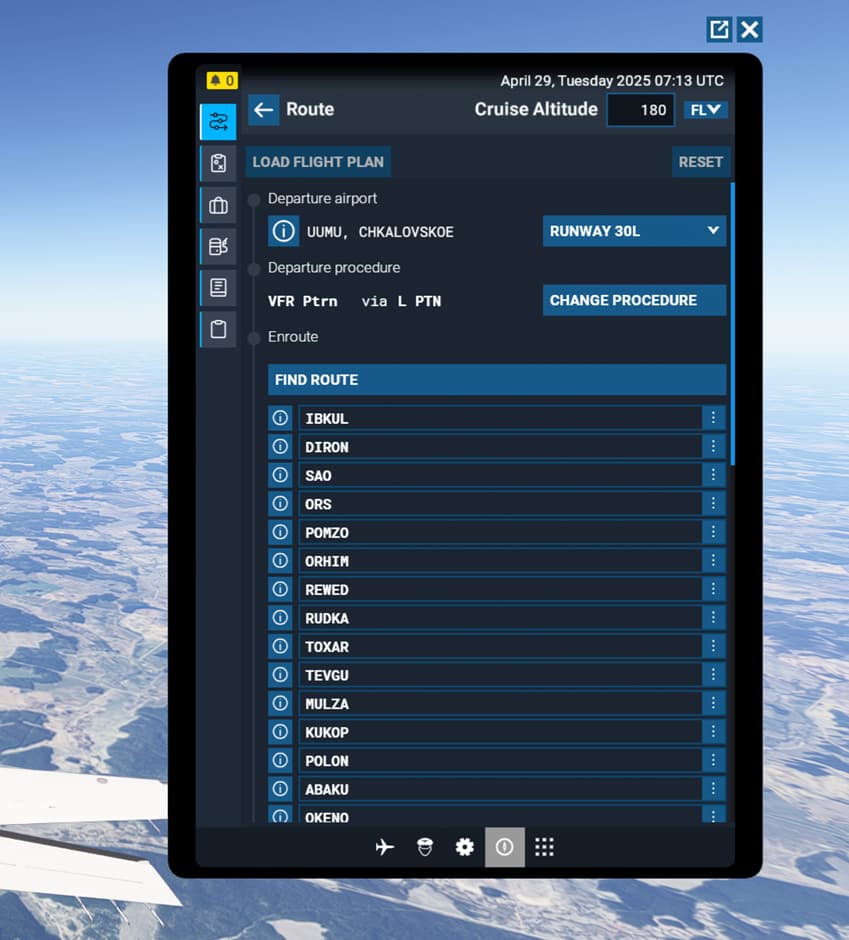Viewport: 849px width, 940px height.
Task: Open the options menu beside IBKUL waypoint
Action: [713, 418]
